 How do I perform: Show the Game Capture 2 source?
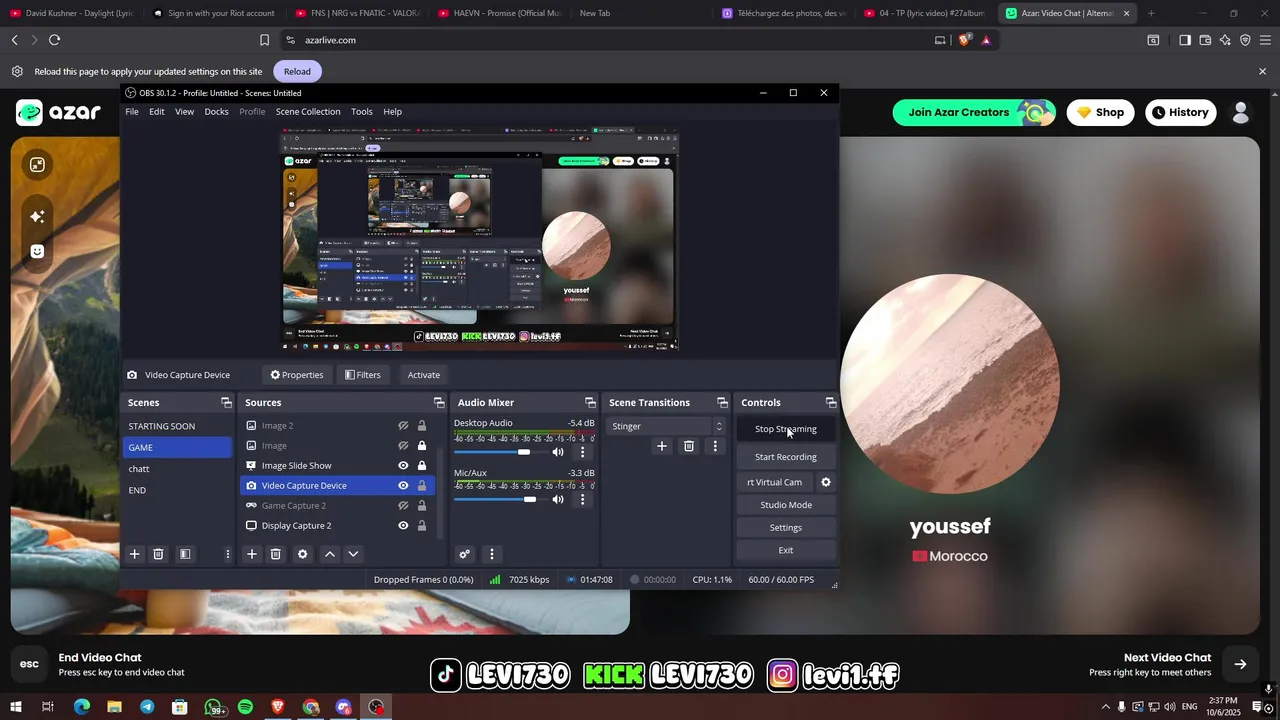403,506
